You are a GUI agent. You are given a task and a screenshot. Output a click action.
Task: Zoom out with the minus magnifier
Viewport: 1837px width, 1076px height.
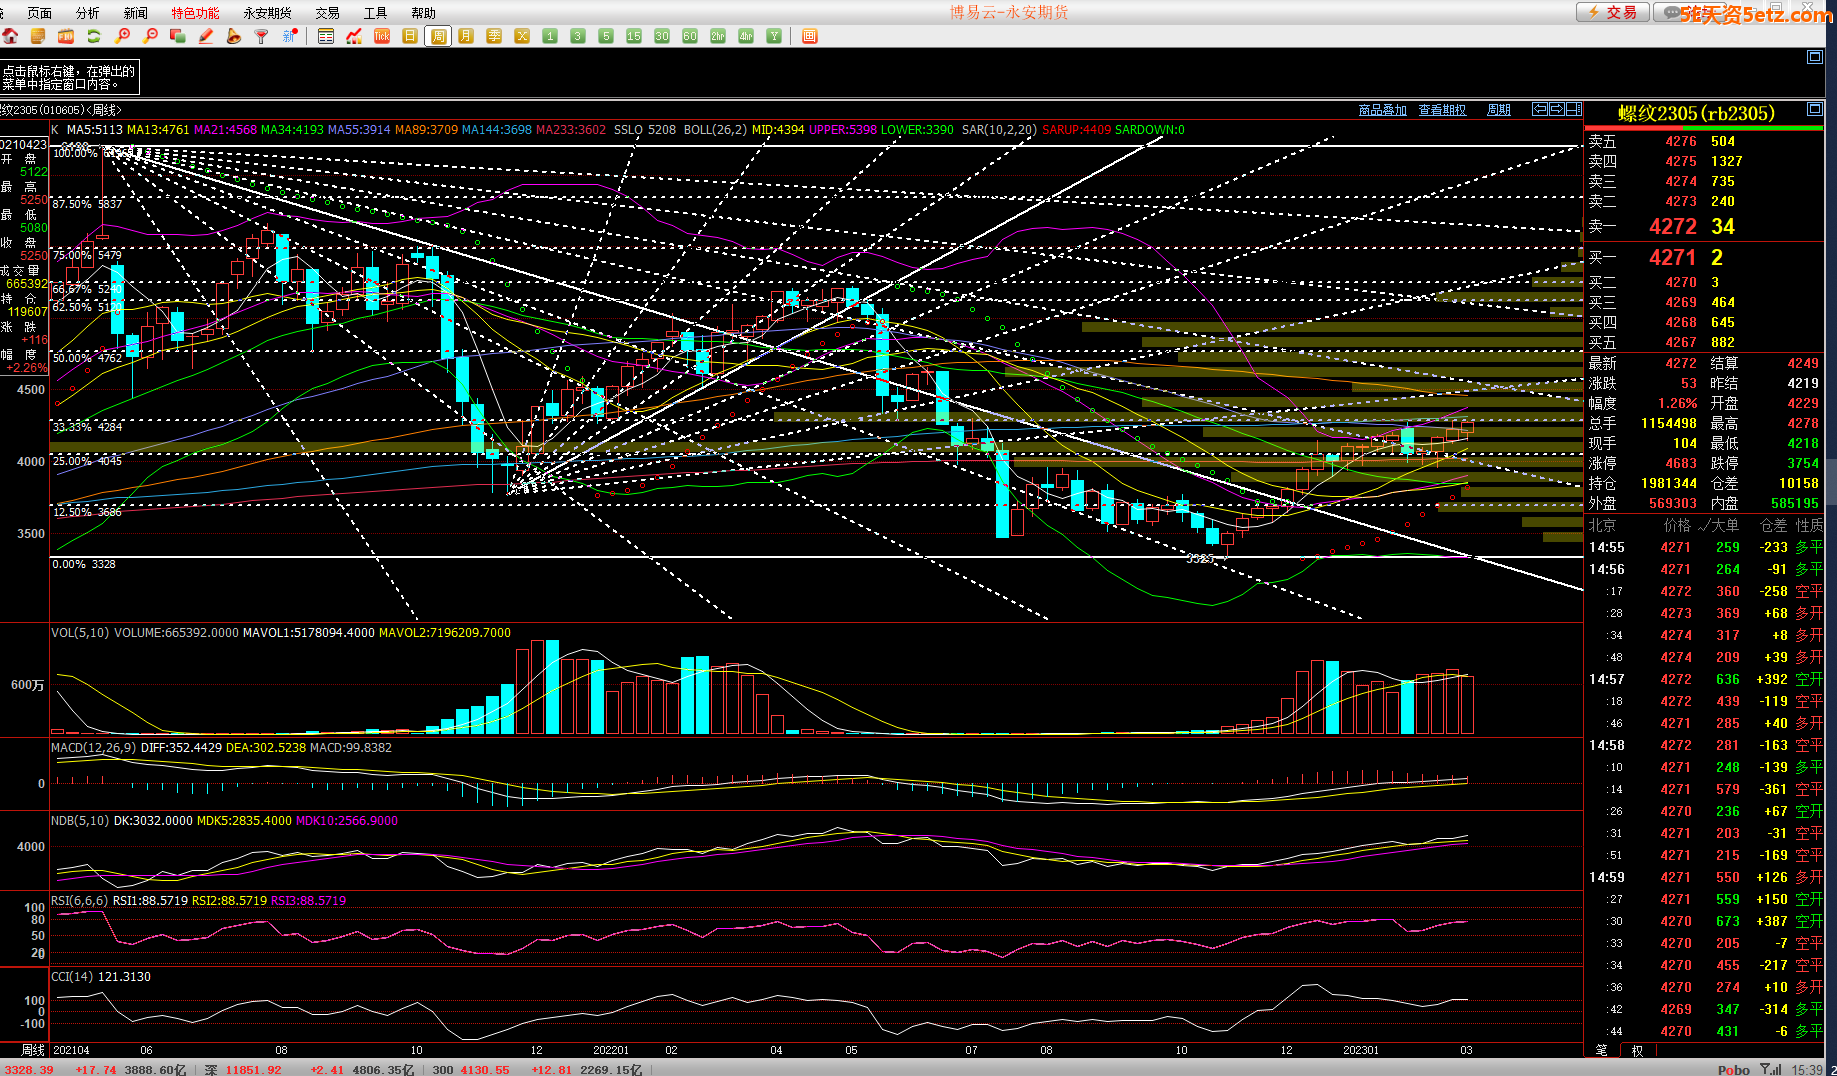pos(150,36)
